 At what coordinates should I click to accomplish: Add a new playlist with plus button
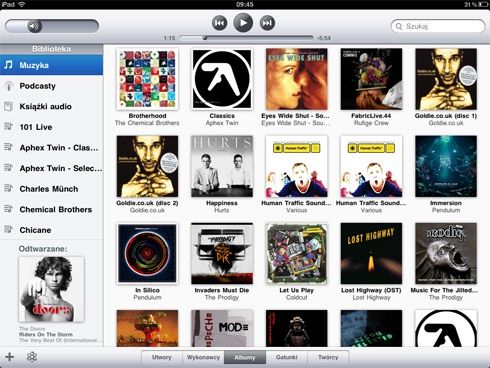(10, 357)
